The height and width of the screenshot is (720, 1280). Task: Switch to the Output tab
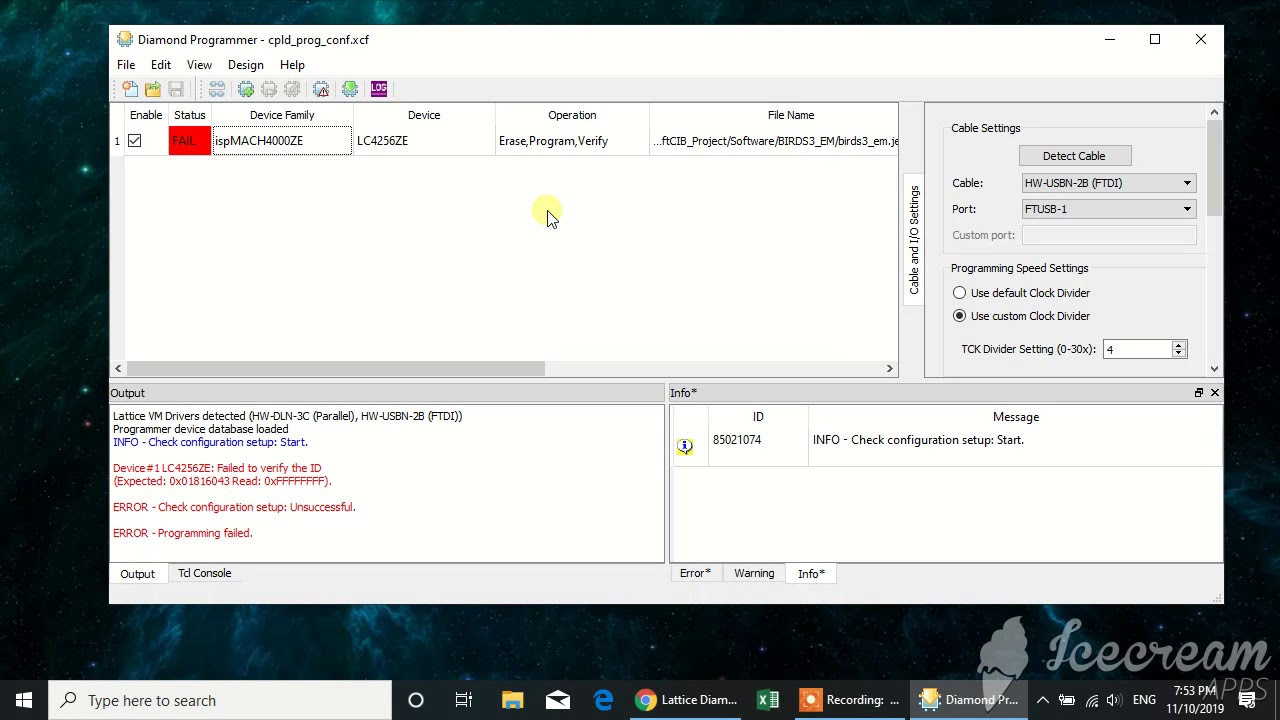click(x=138, y=574)
